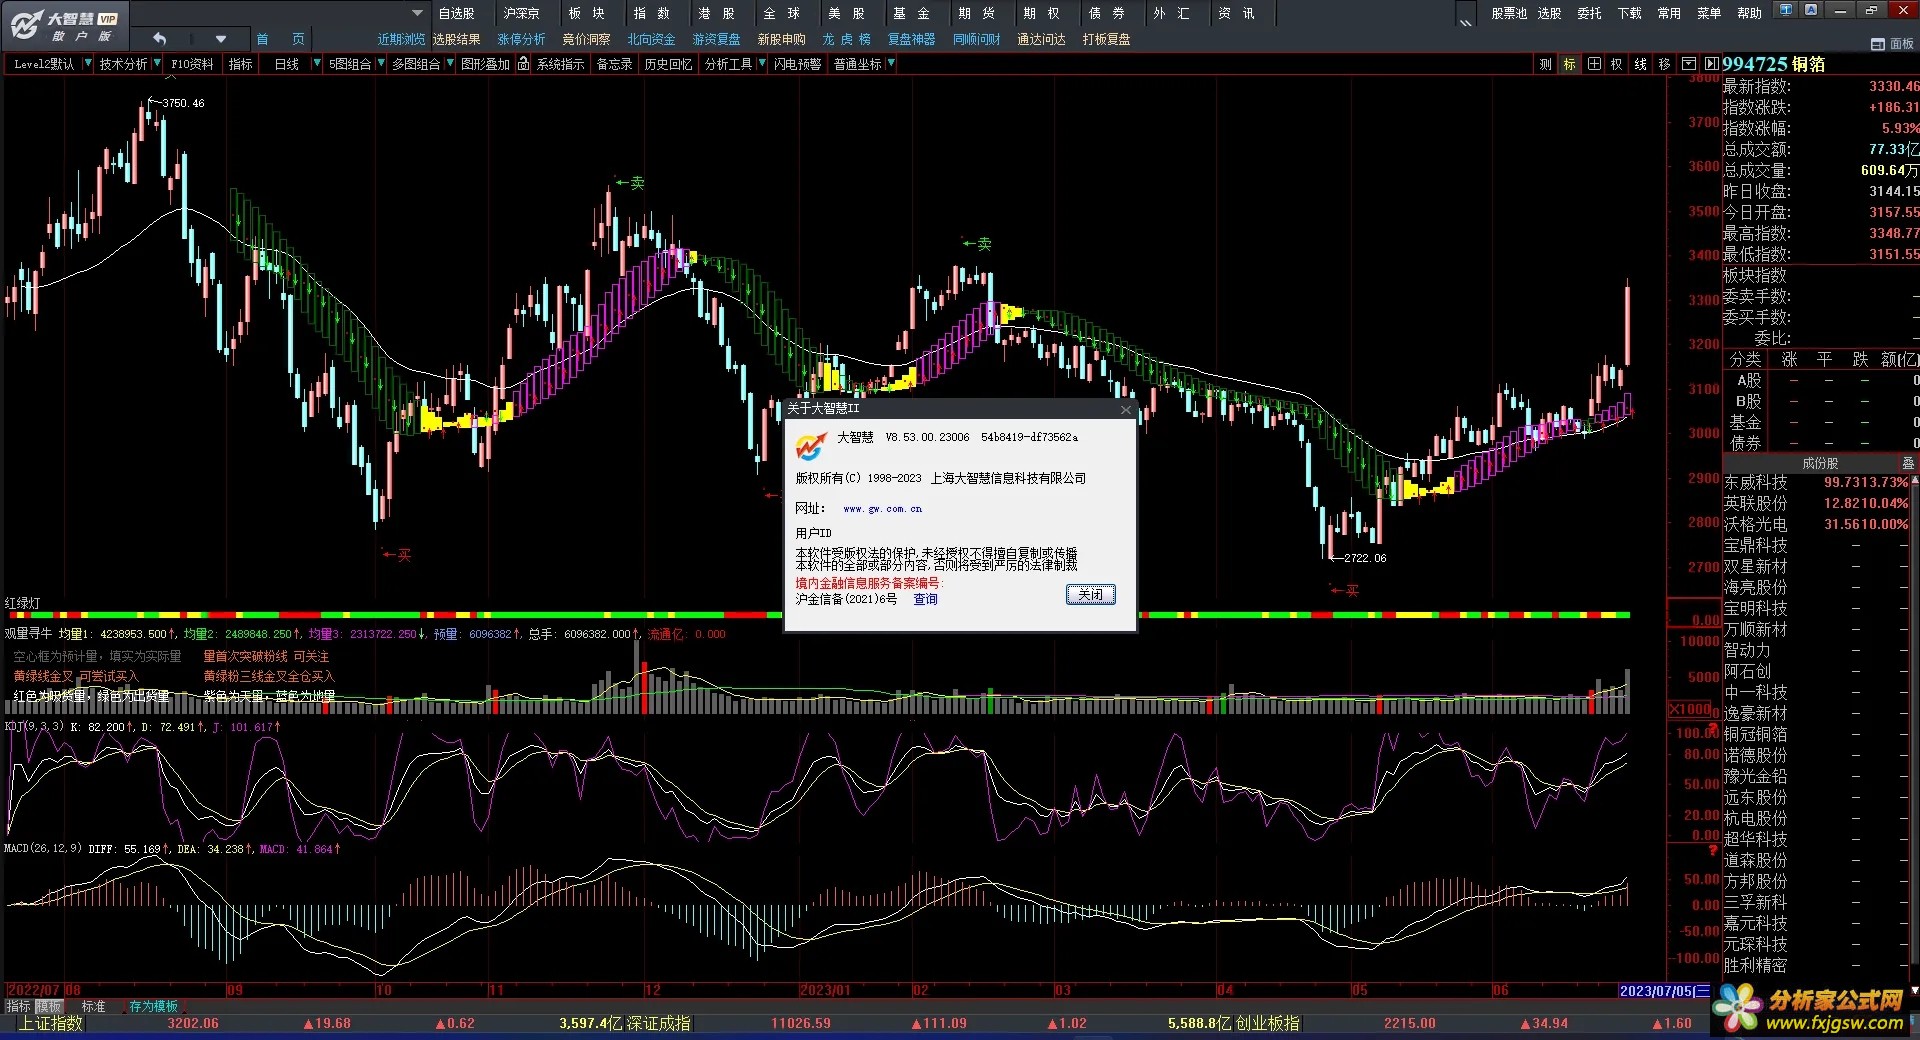Click the 移 move chart icon
This screenshot has width=1920, height=1040.
pyautogui.click(x=1665, y=64)
